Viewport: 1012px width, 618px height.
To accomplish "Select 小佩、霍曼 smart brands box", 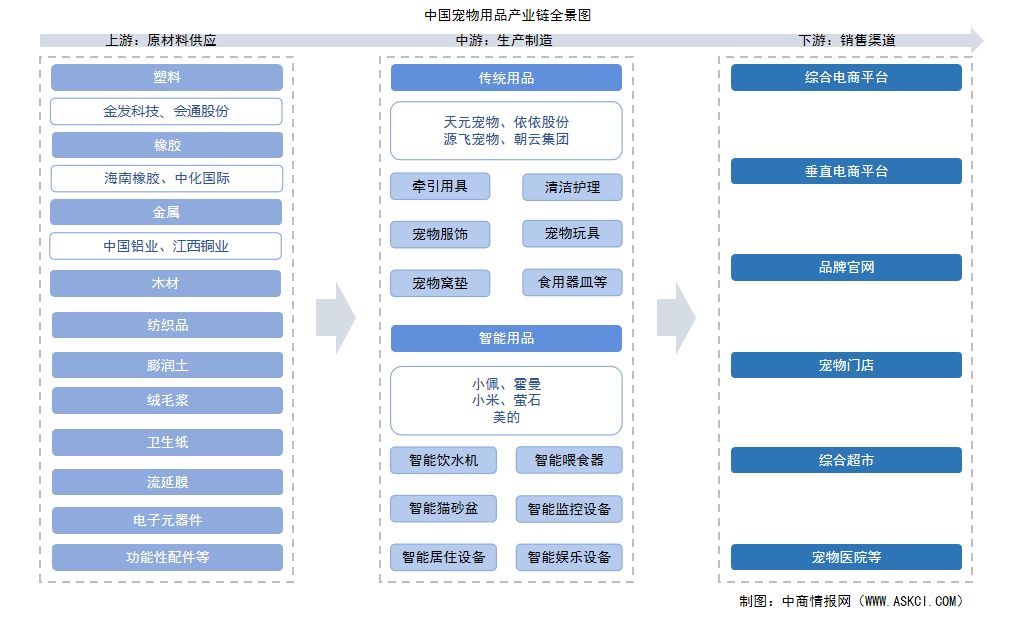I will click(x=506, y=401).
